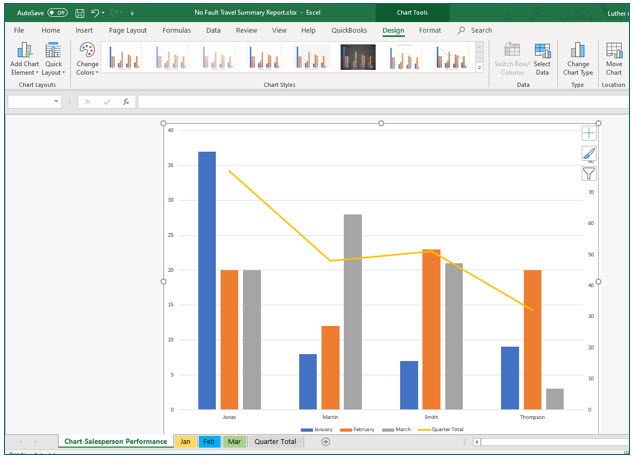Open the View tab

279,30
